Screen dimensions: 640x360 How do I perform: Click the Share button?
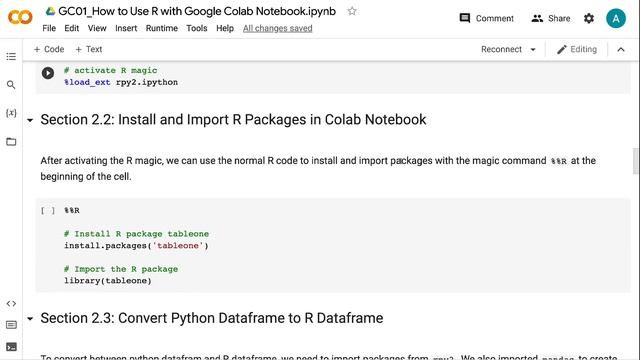tap(551, 18)
